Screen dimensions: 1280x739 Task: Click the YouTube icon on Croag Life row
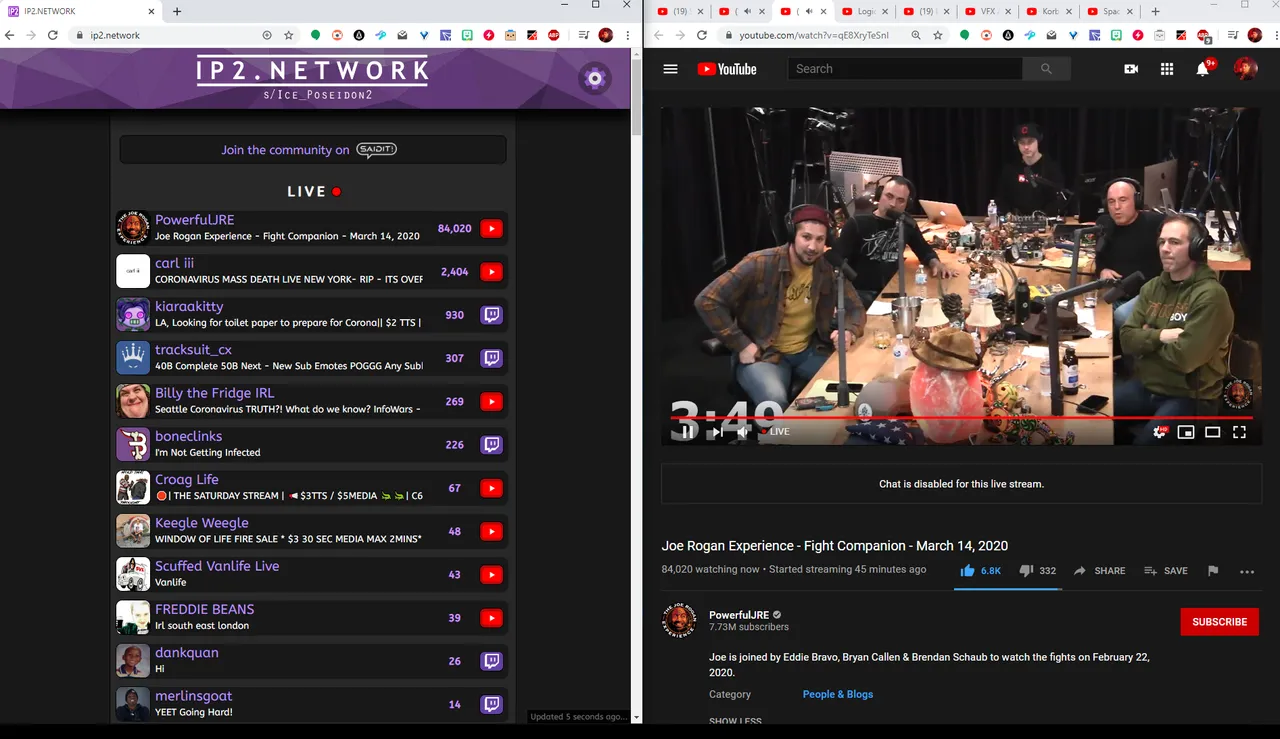point(491,488)
